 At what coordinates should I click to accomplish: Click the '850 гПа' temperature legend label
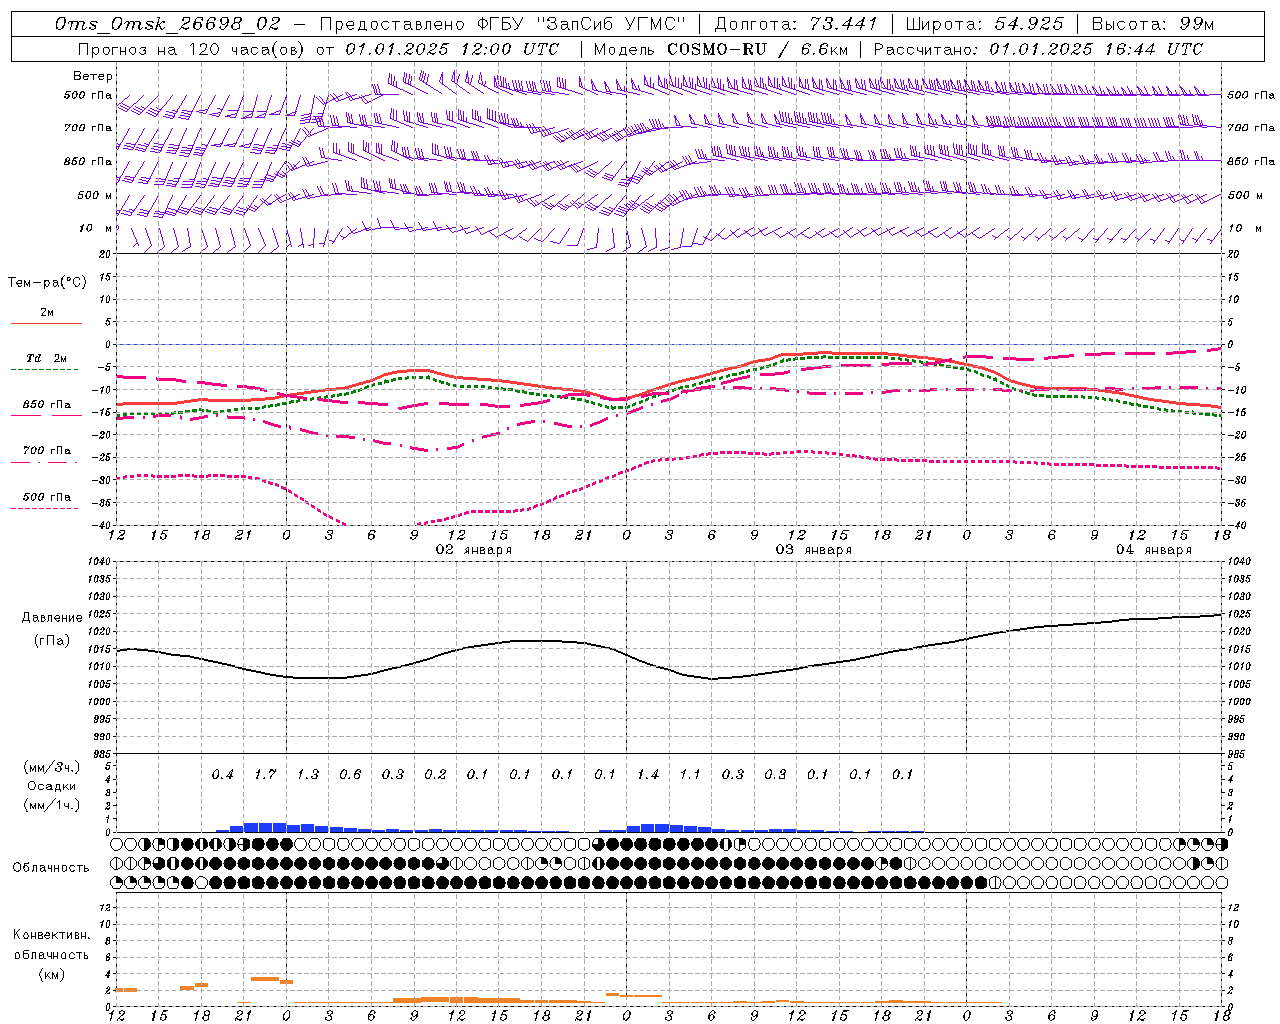coord(47,405)
